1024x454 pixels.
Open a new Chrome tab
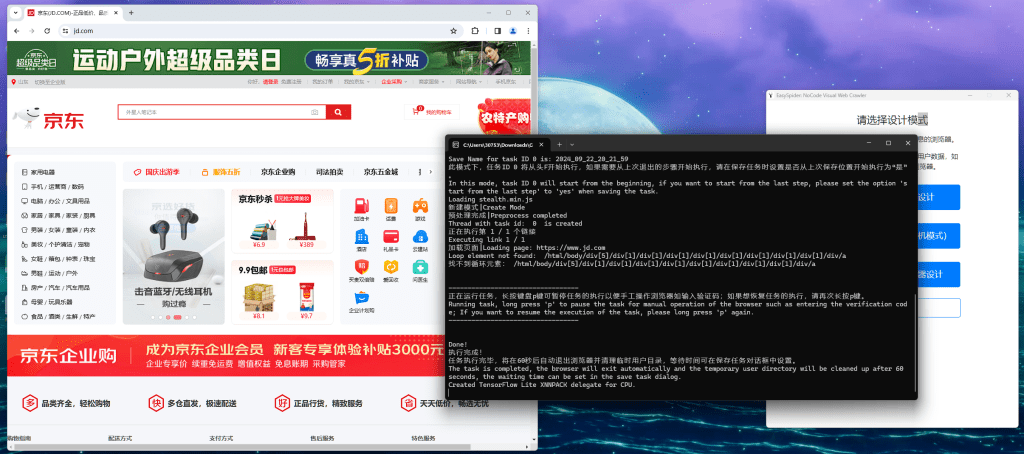click(131, 13)
